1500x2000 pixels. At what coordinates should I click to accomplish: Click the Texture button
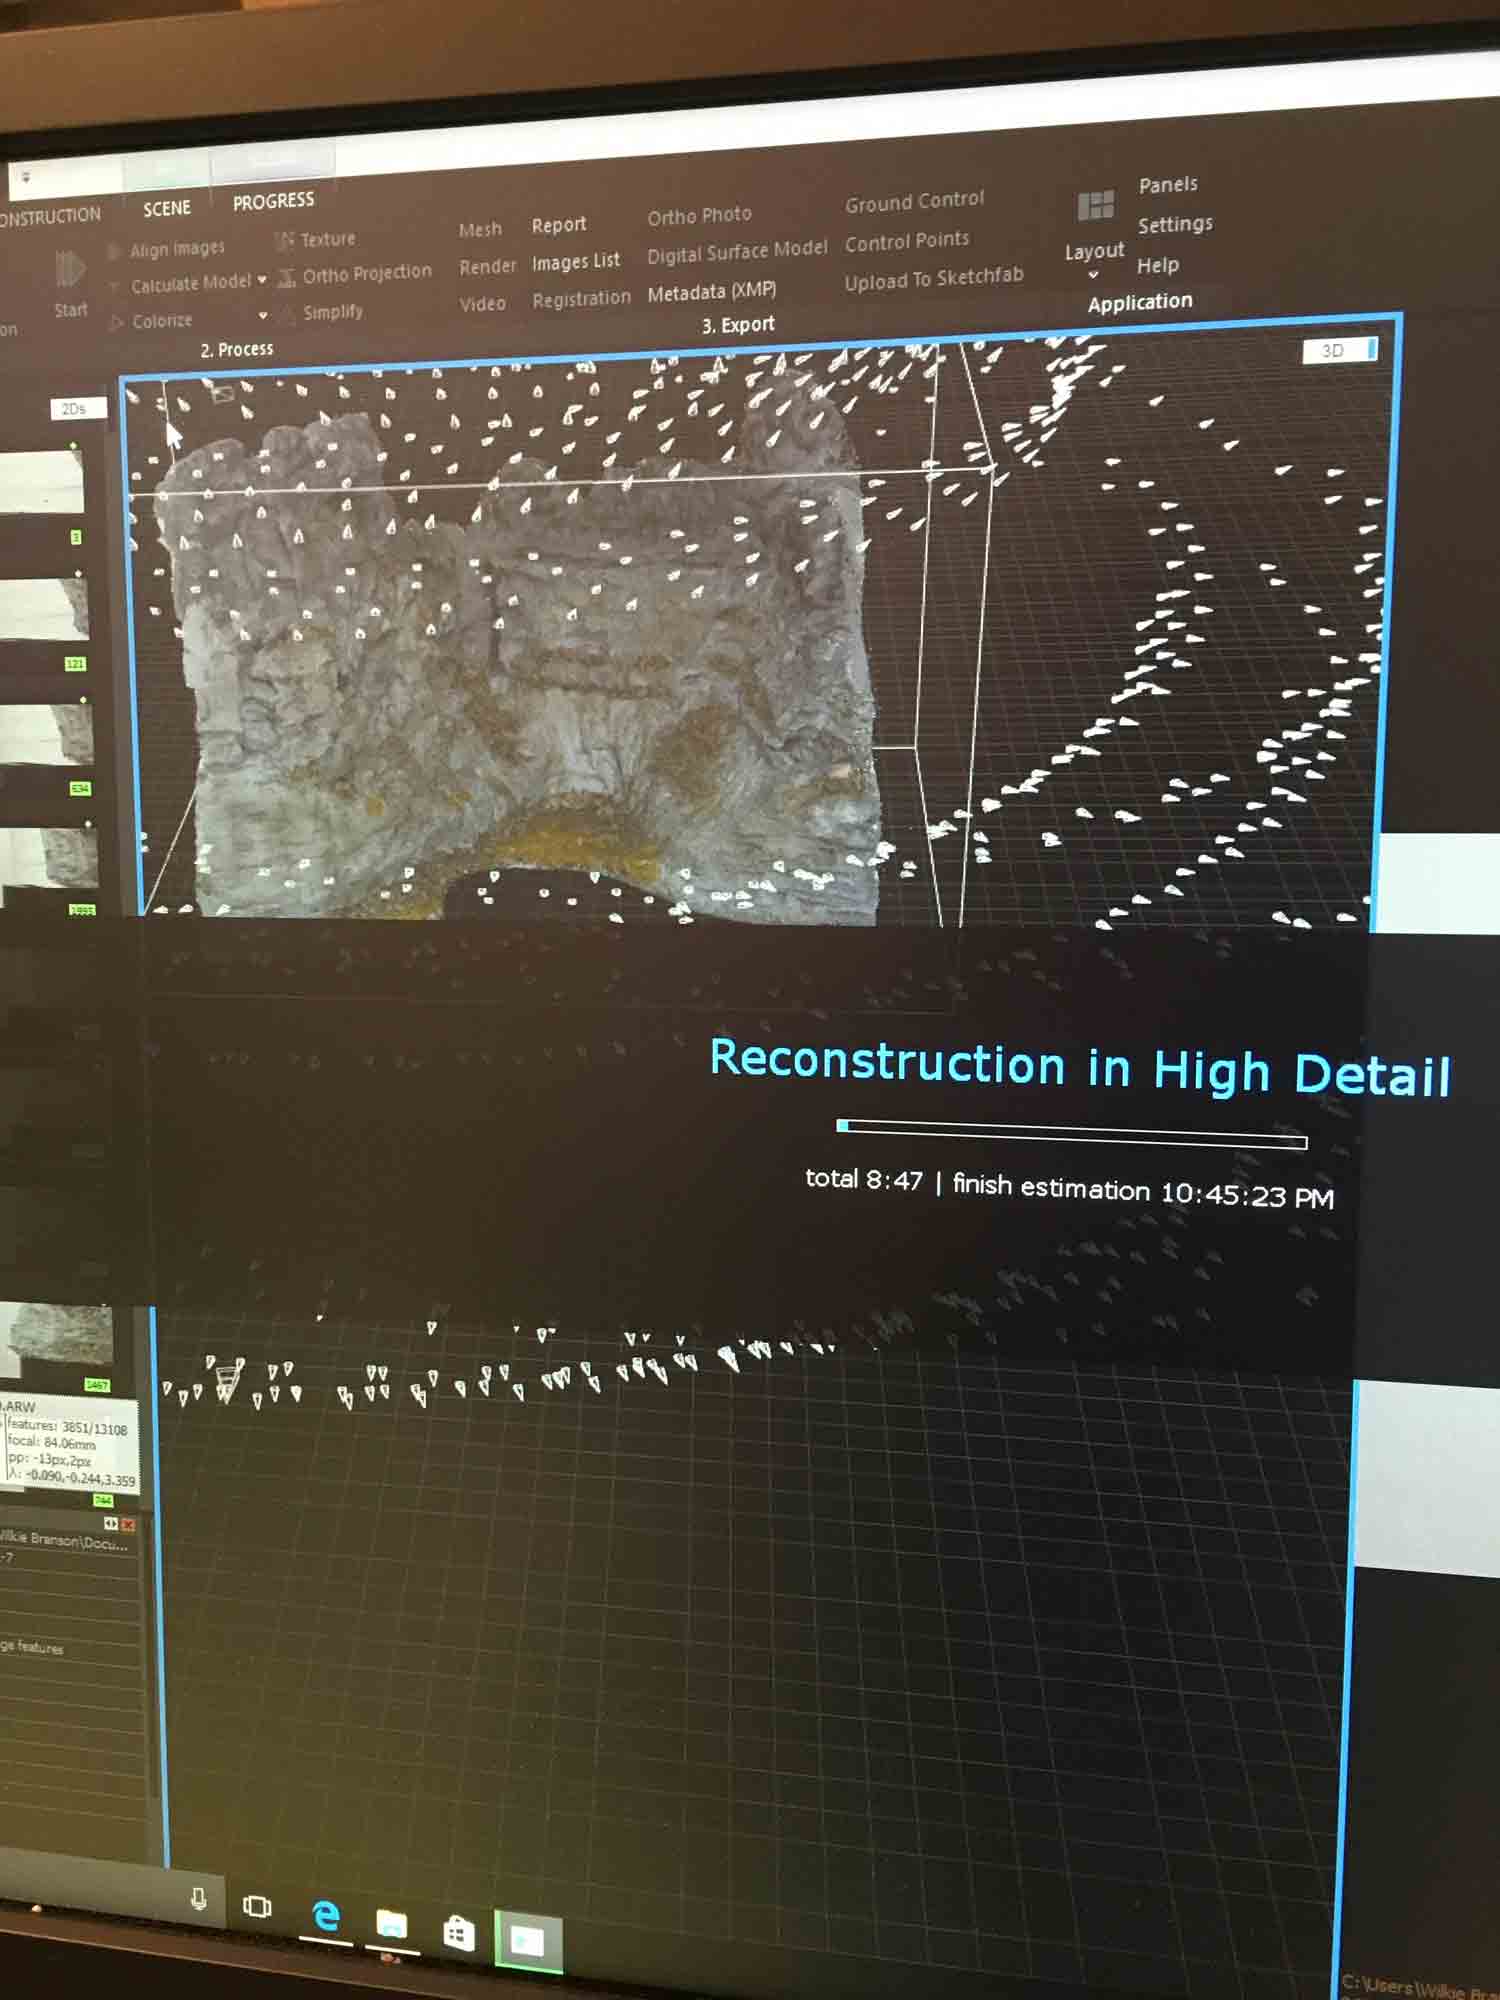(x=328, y=239)
